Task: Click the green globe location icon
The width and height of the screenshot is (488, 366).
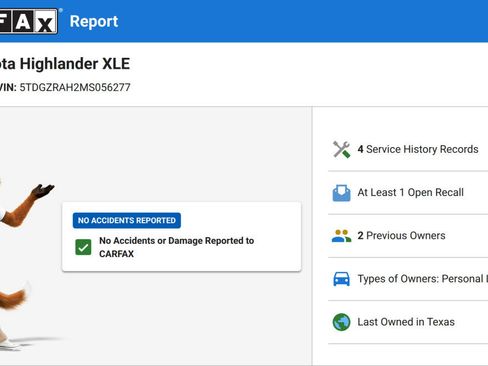Action: click(x=341, y=322)
